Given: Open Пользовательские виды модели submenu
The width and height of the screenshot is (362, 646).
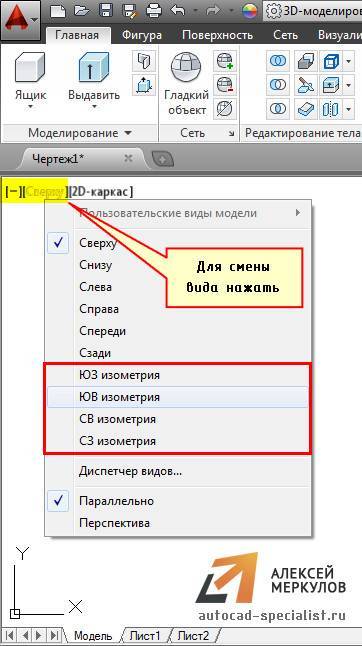Looking at the screenshot, I should point(178,213).
